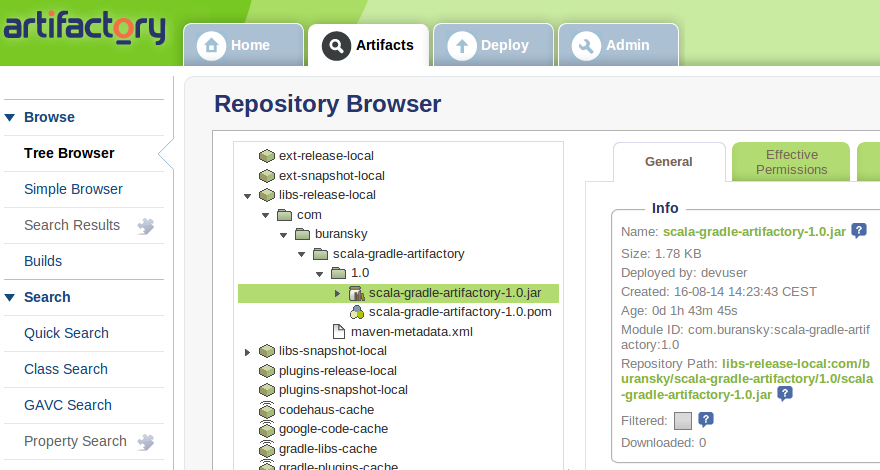The height and width of the screenshot is (470, 880).
Task: Click the Artifacts magnifier icon
Action: 336,45
